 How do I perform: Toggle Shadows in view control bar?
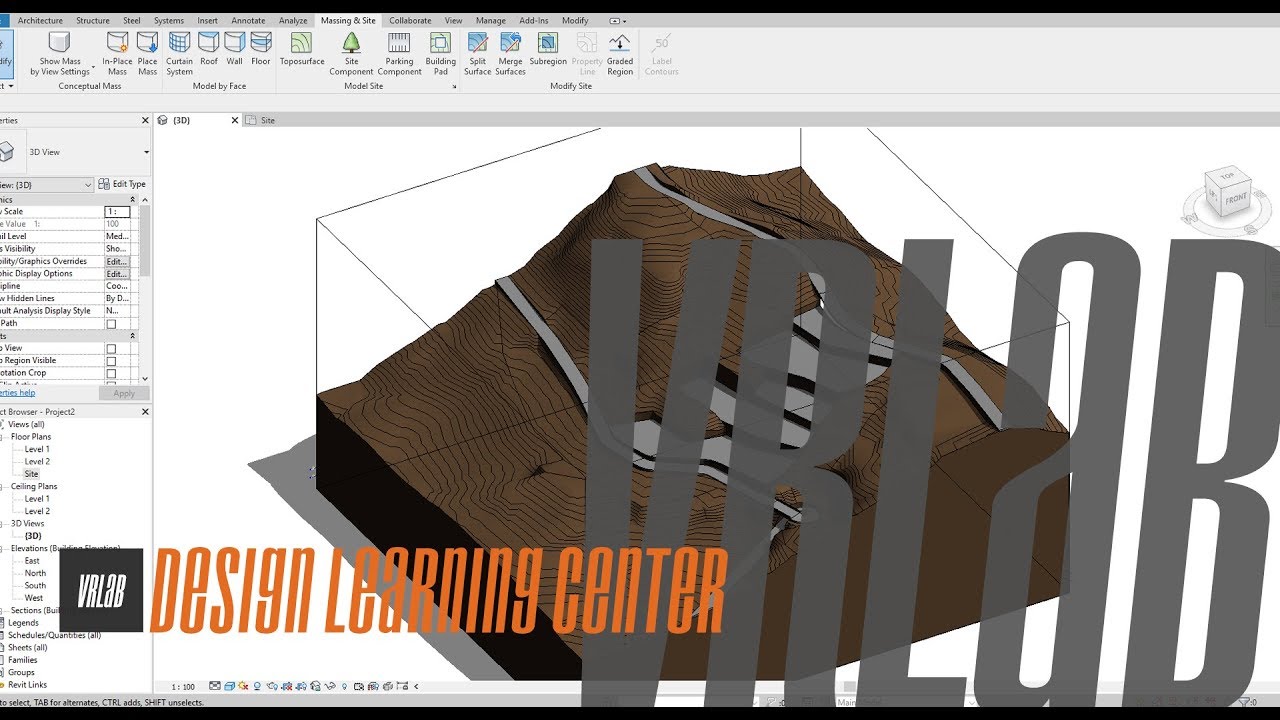pos(257,686)
